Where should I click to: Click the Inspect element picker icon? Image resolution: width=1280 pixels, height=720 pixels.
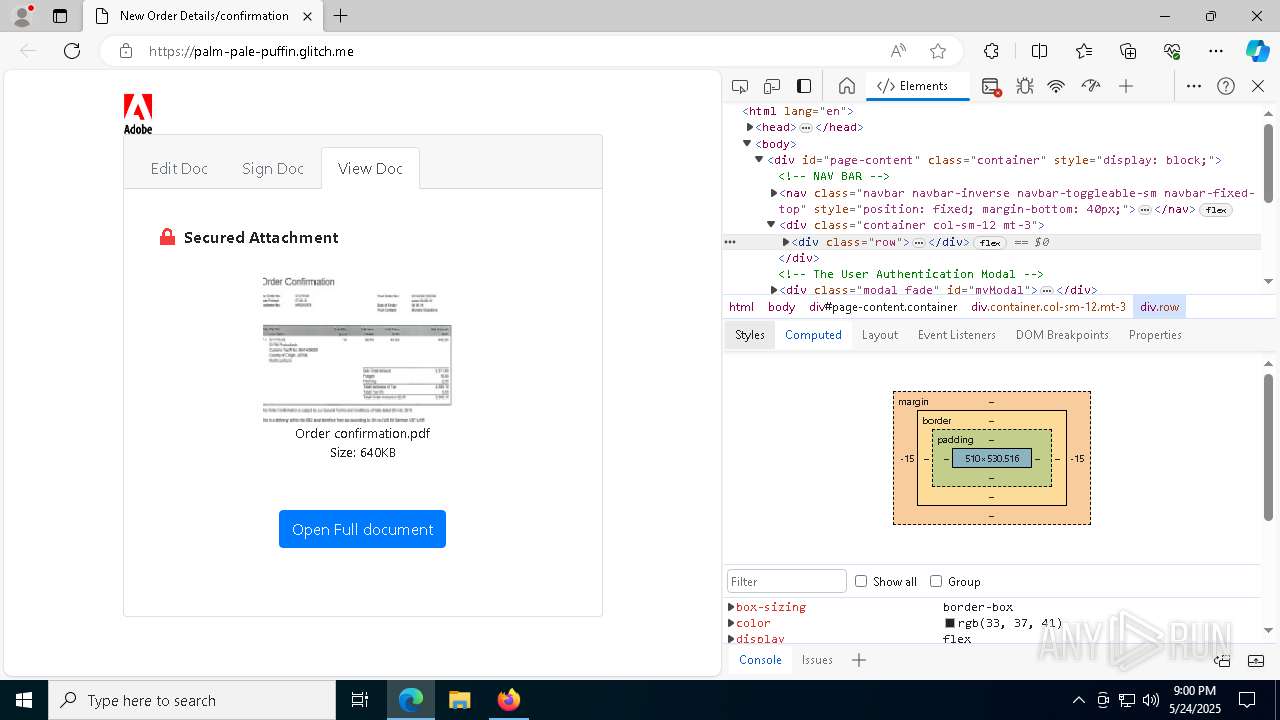740,86
